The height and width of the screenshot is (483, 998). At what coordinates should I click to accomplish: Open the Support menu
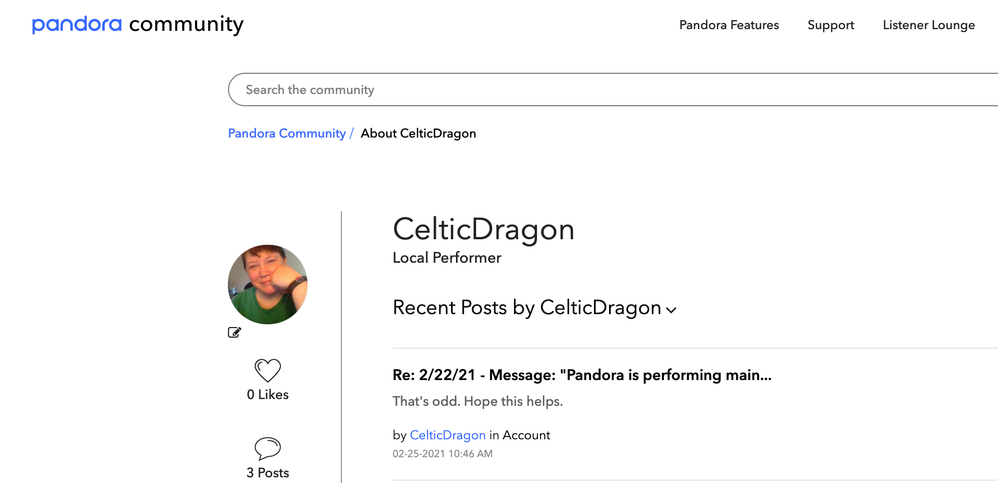[830, 25]
